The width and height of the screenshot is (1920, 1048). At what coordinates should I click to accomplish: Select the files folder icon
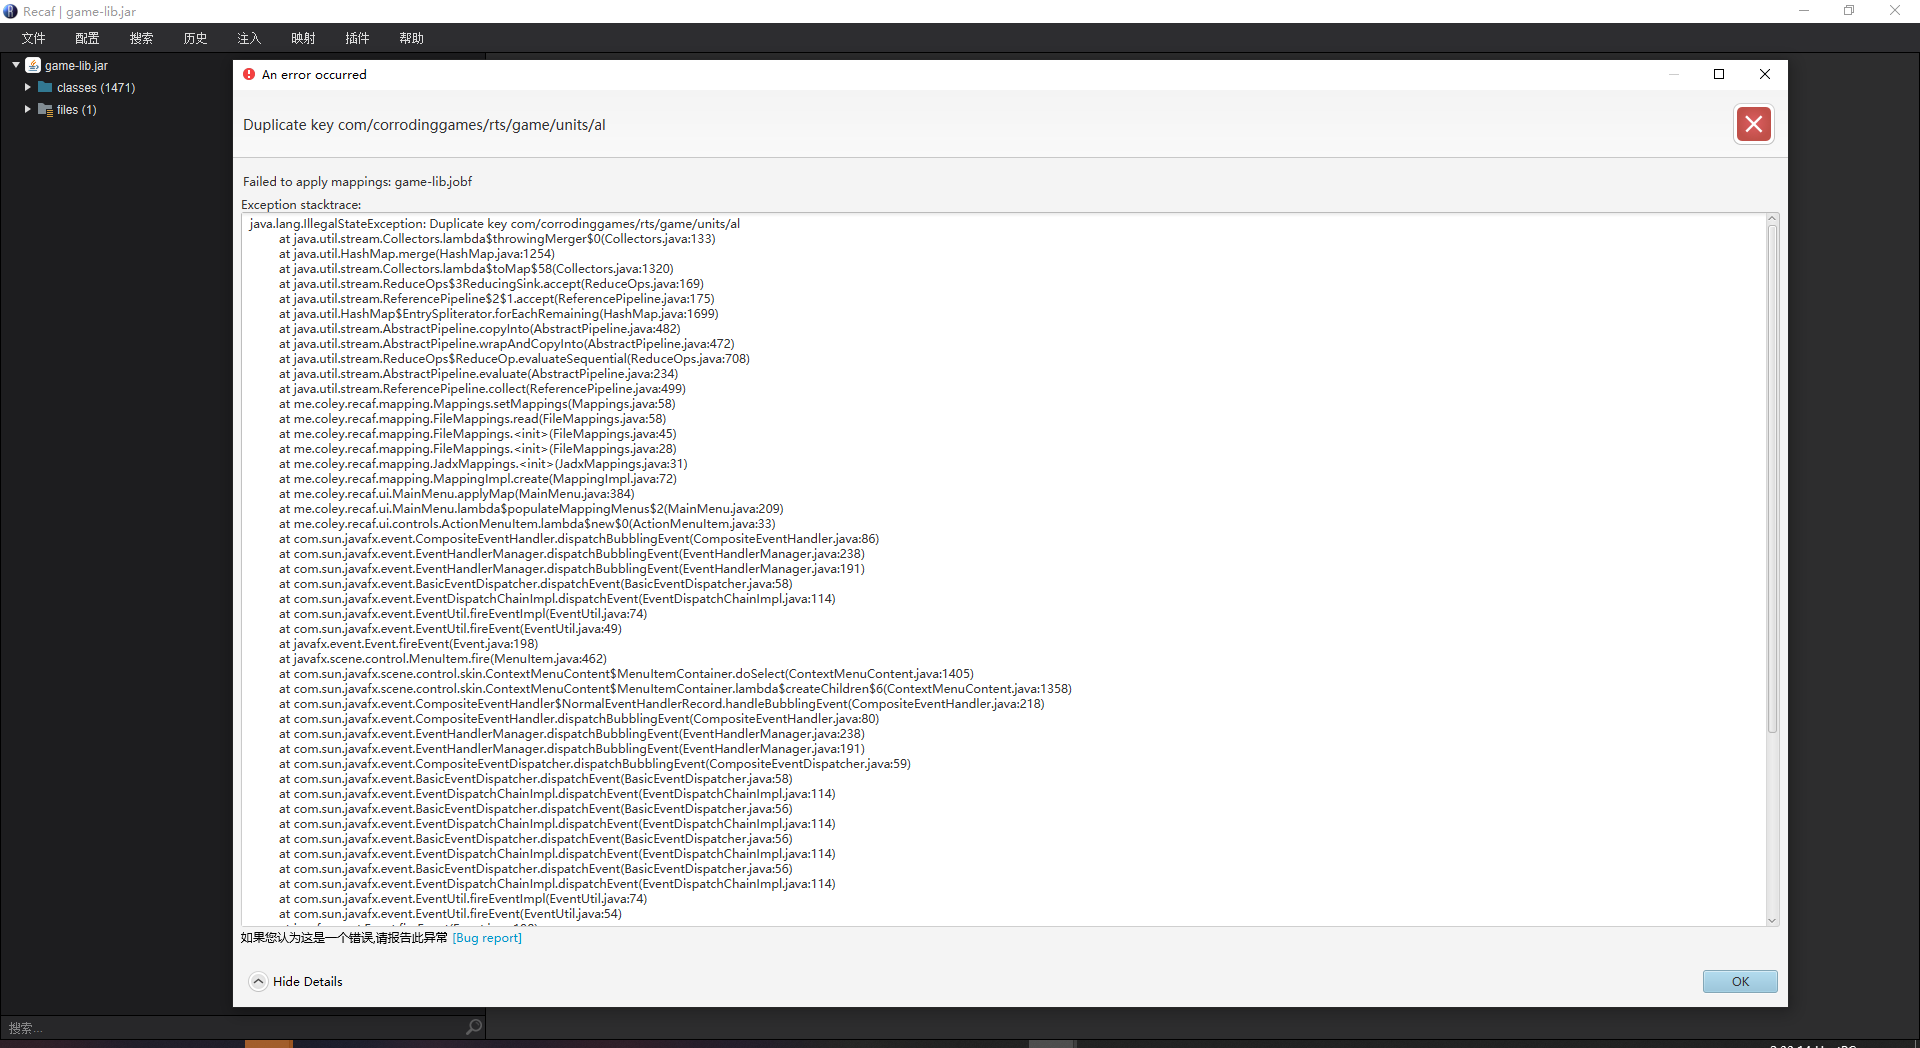[45, 109]
